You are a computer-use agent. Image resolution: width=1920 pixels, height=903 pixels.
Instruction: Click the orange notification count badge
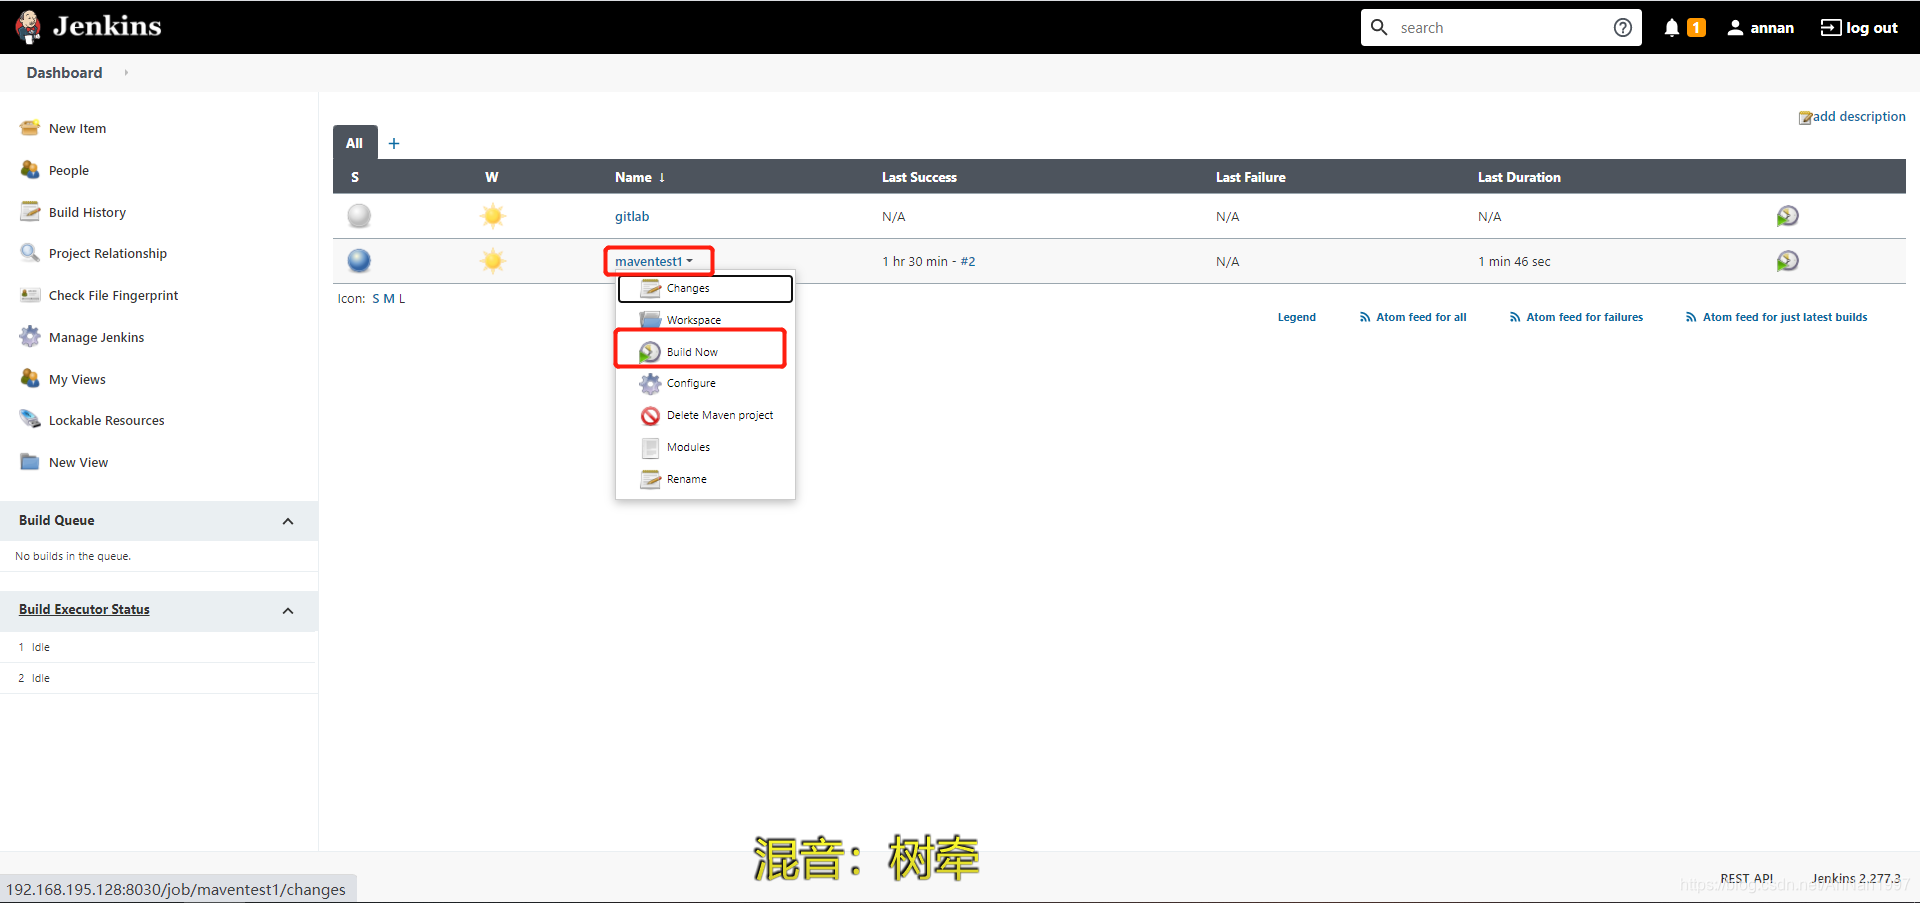pyautogui.click(x=1696, y=28)
